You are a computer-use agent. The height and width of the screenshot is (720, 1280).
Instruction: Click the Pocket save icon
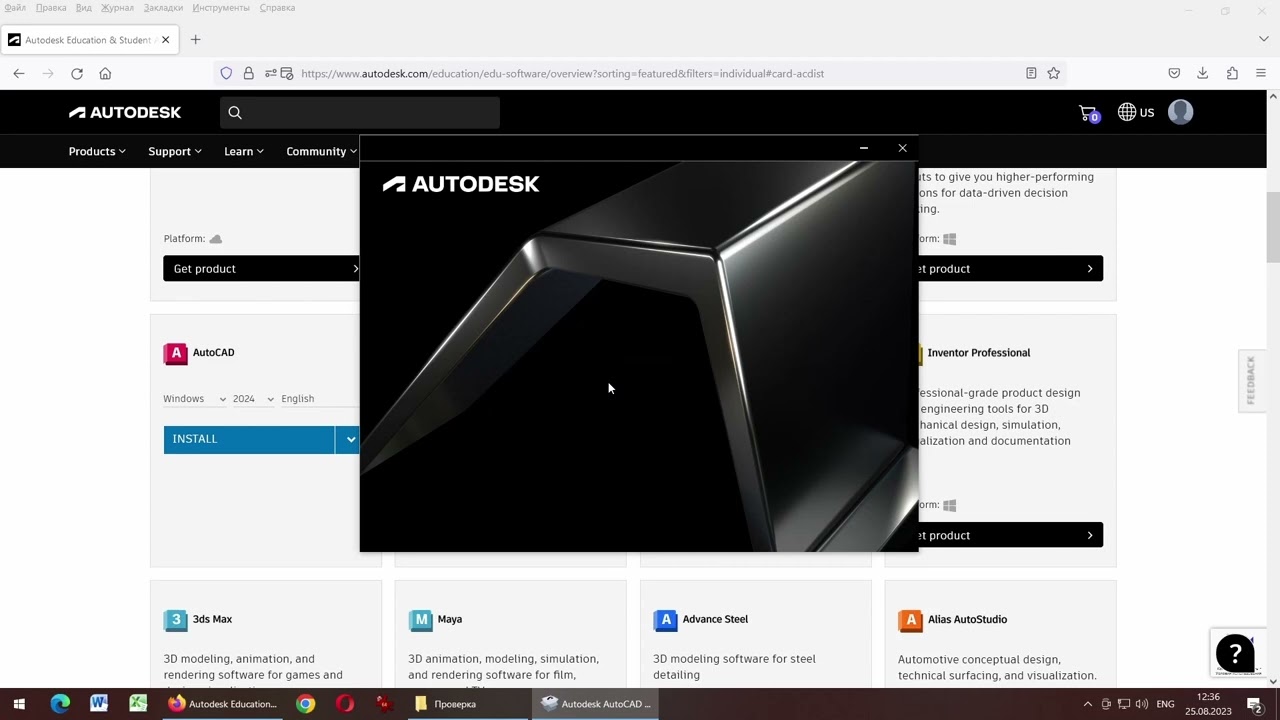[x=1175, y=73]
